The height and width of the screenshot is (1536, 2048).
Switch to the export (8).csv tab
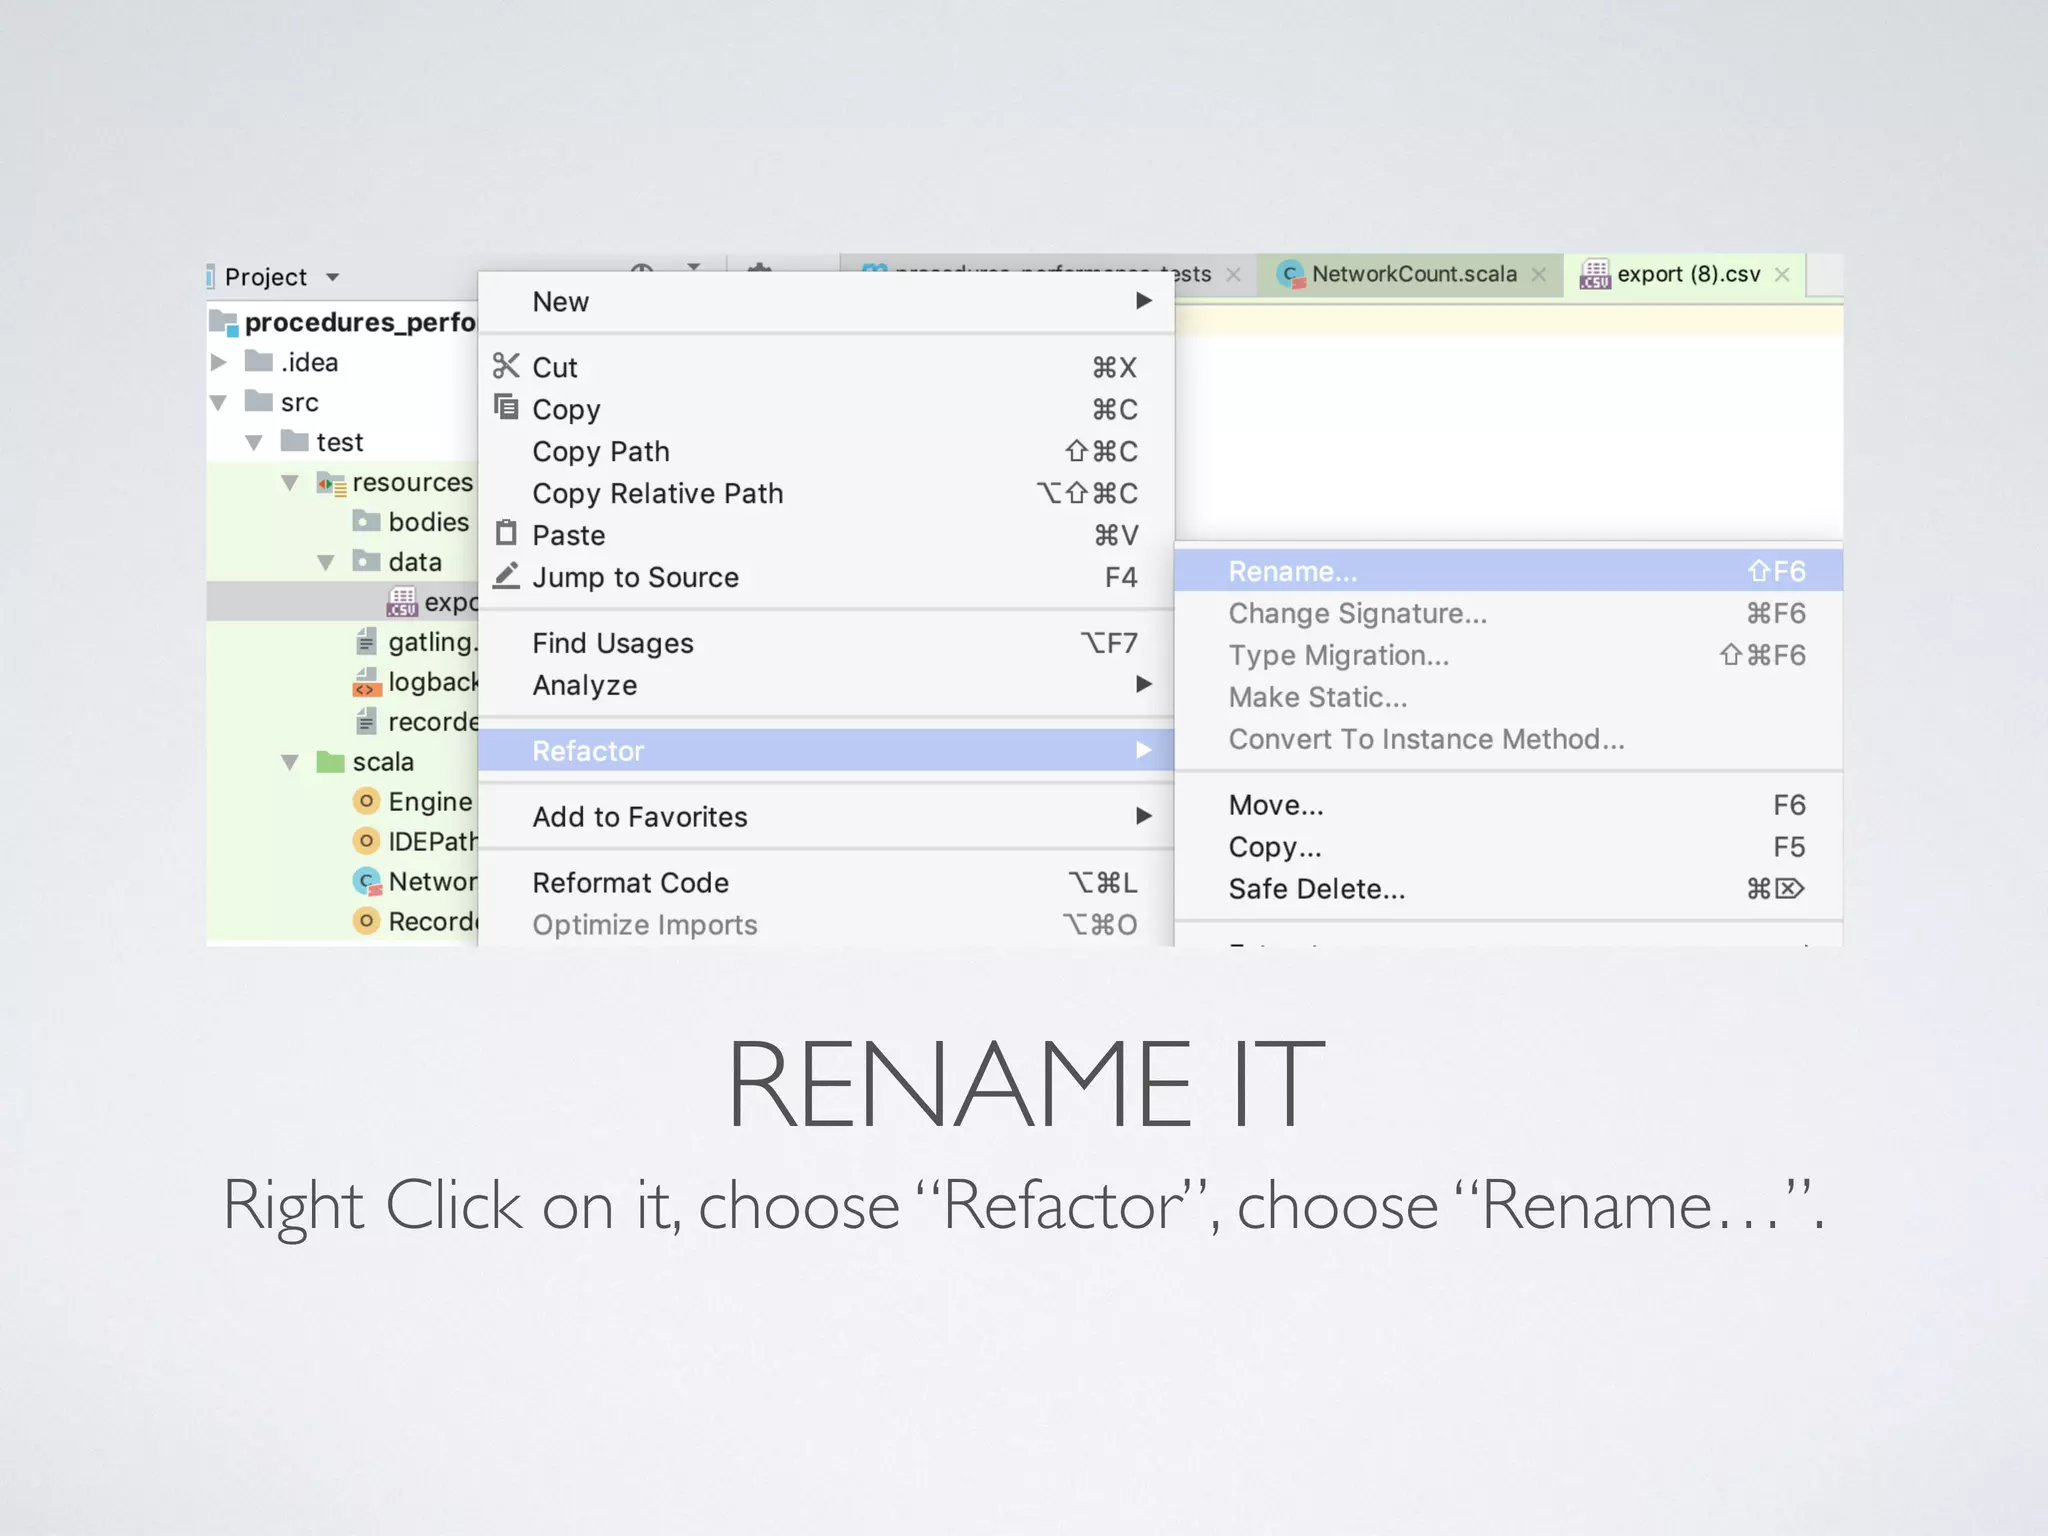pyautogui.click(x=1688, y=274)
